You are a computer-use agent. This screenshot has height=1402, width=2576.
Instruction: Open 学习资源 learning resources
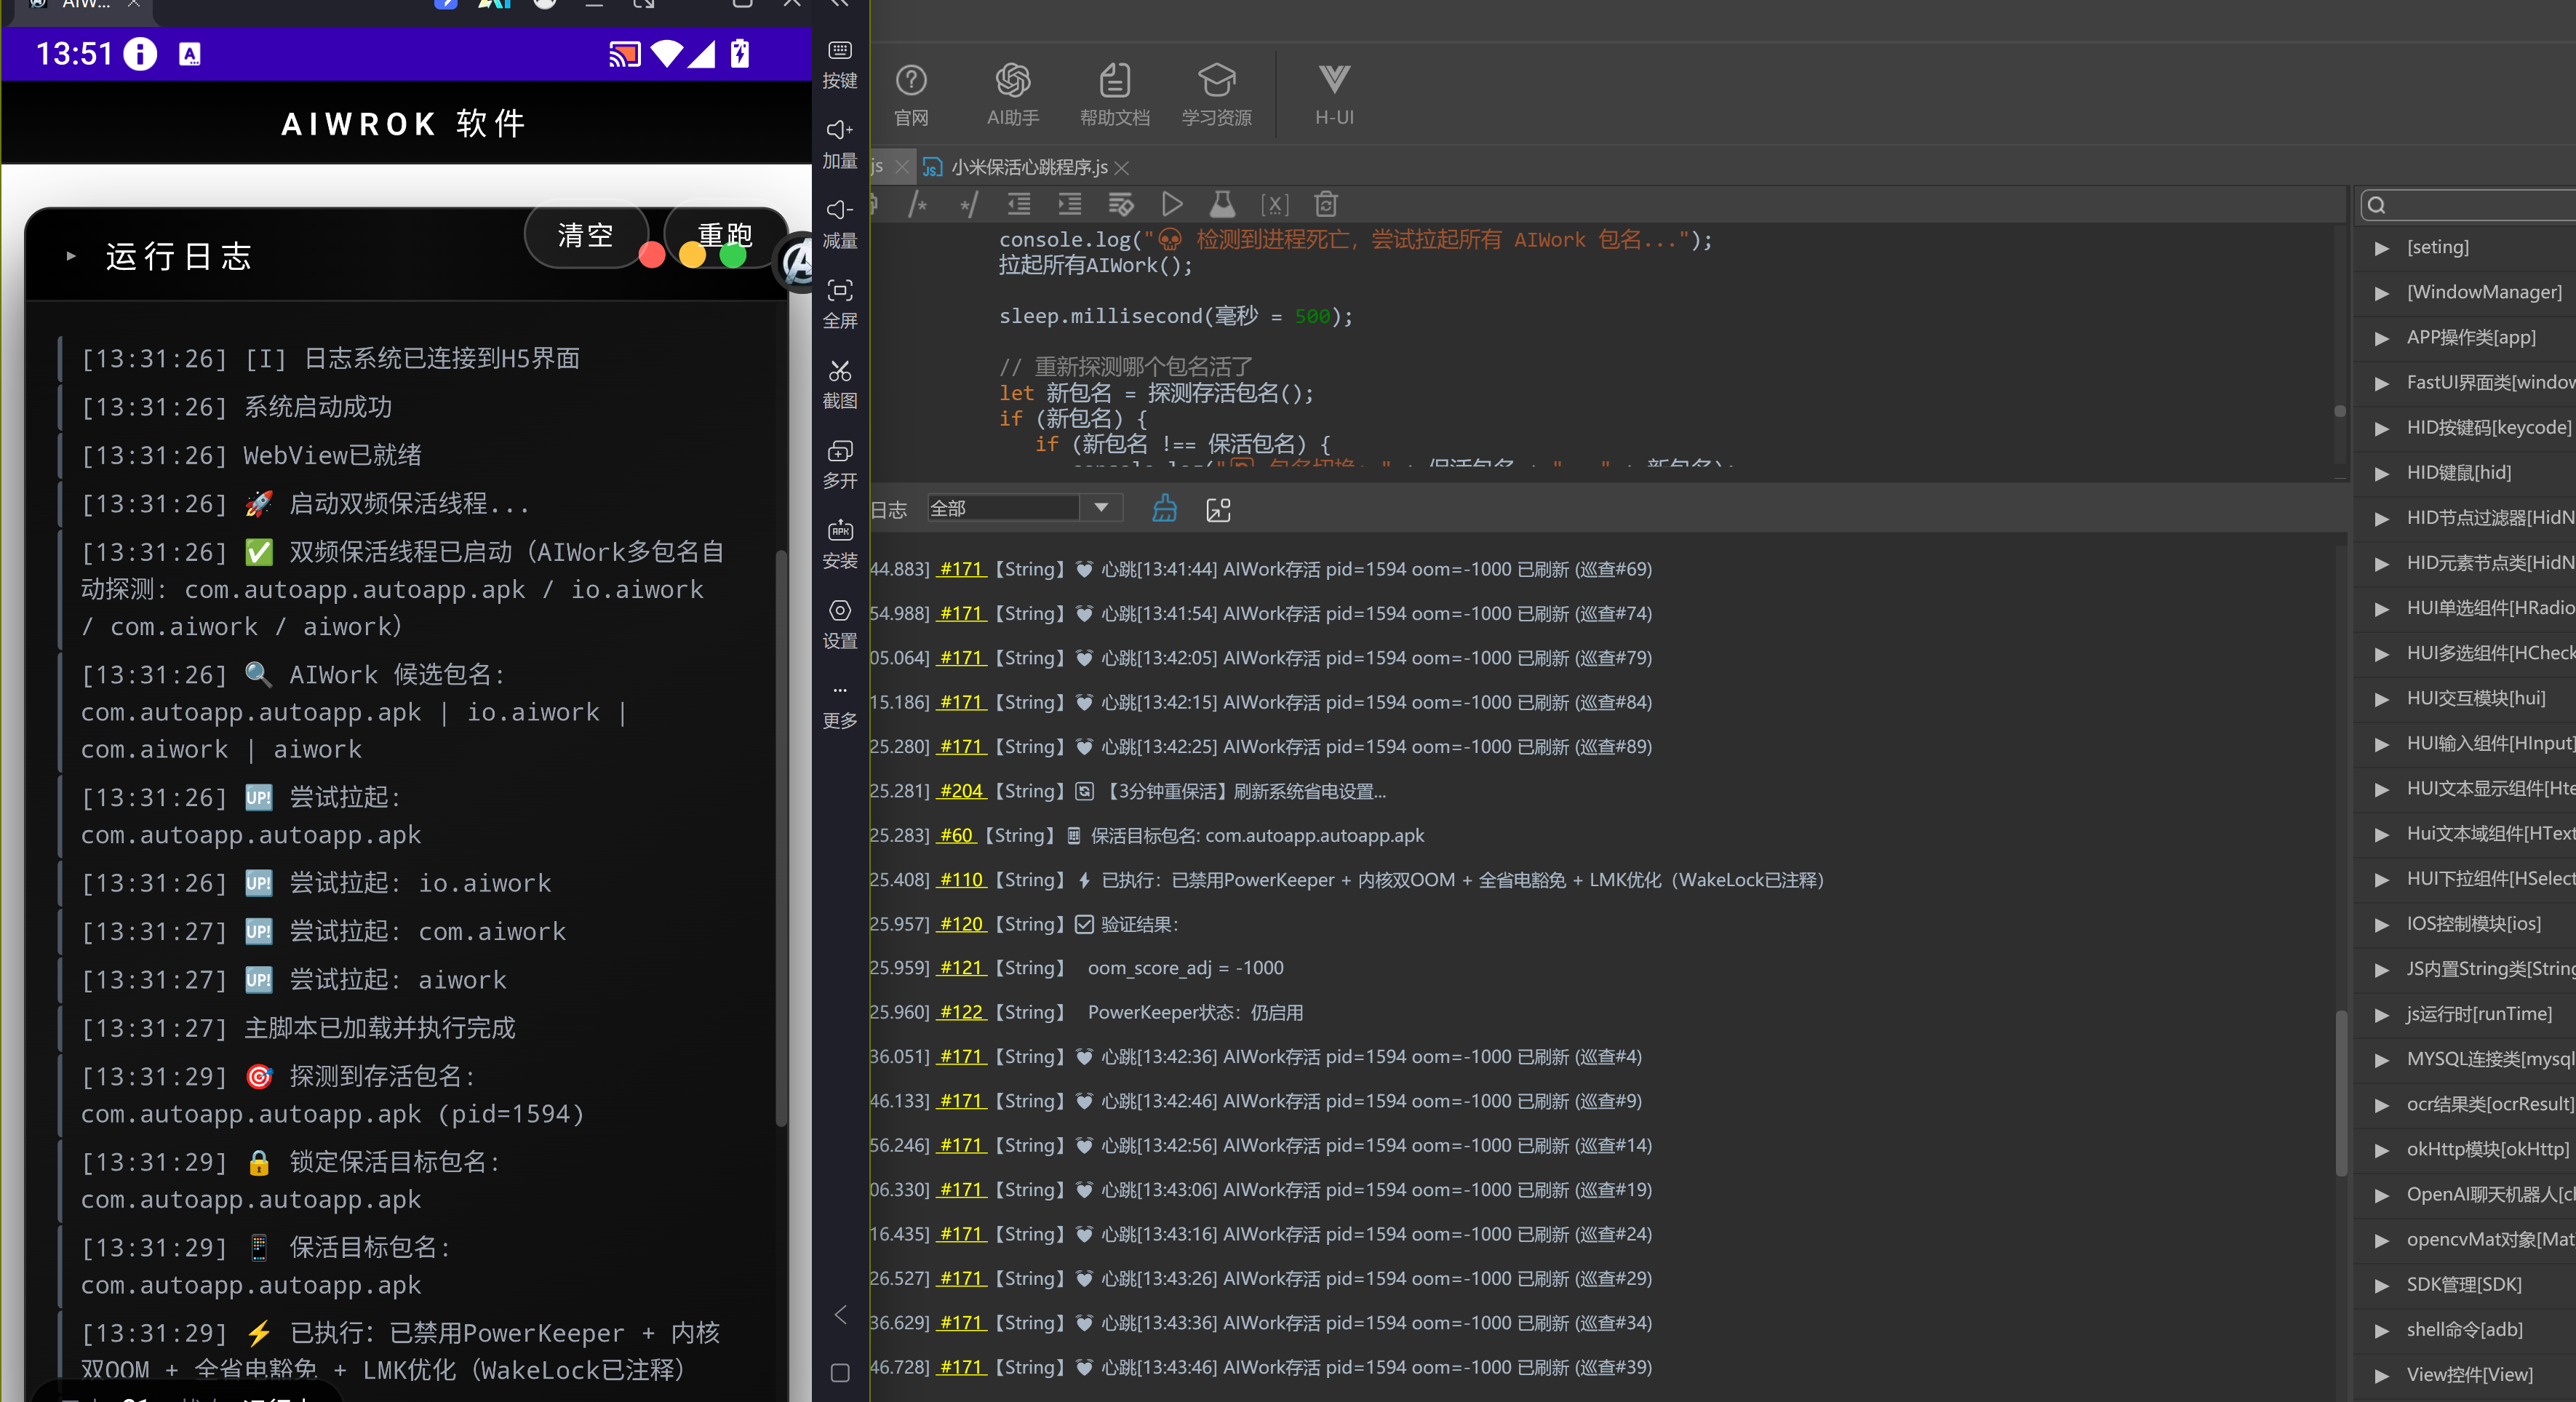point(1216,95)
